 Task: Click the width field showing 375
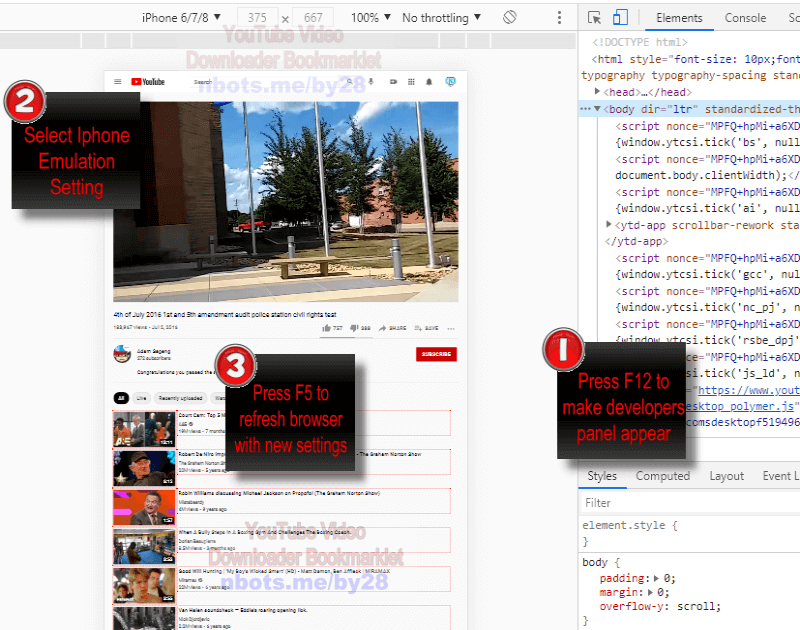257,17
